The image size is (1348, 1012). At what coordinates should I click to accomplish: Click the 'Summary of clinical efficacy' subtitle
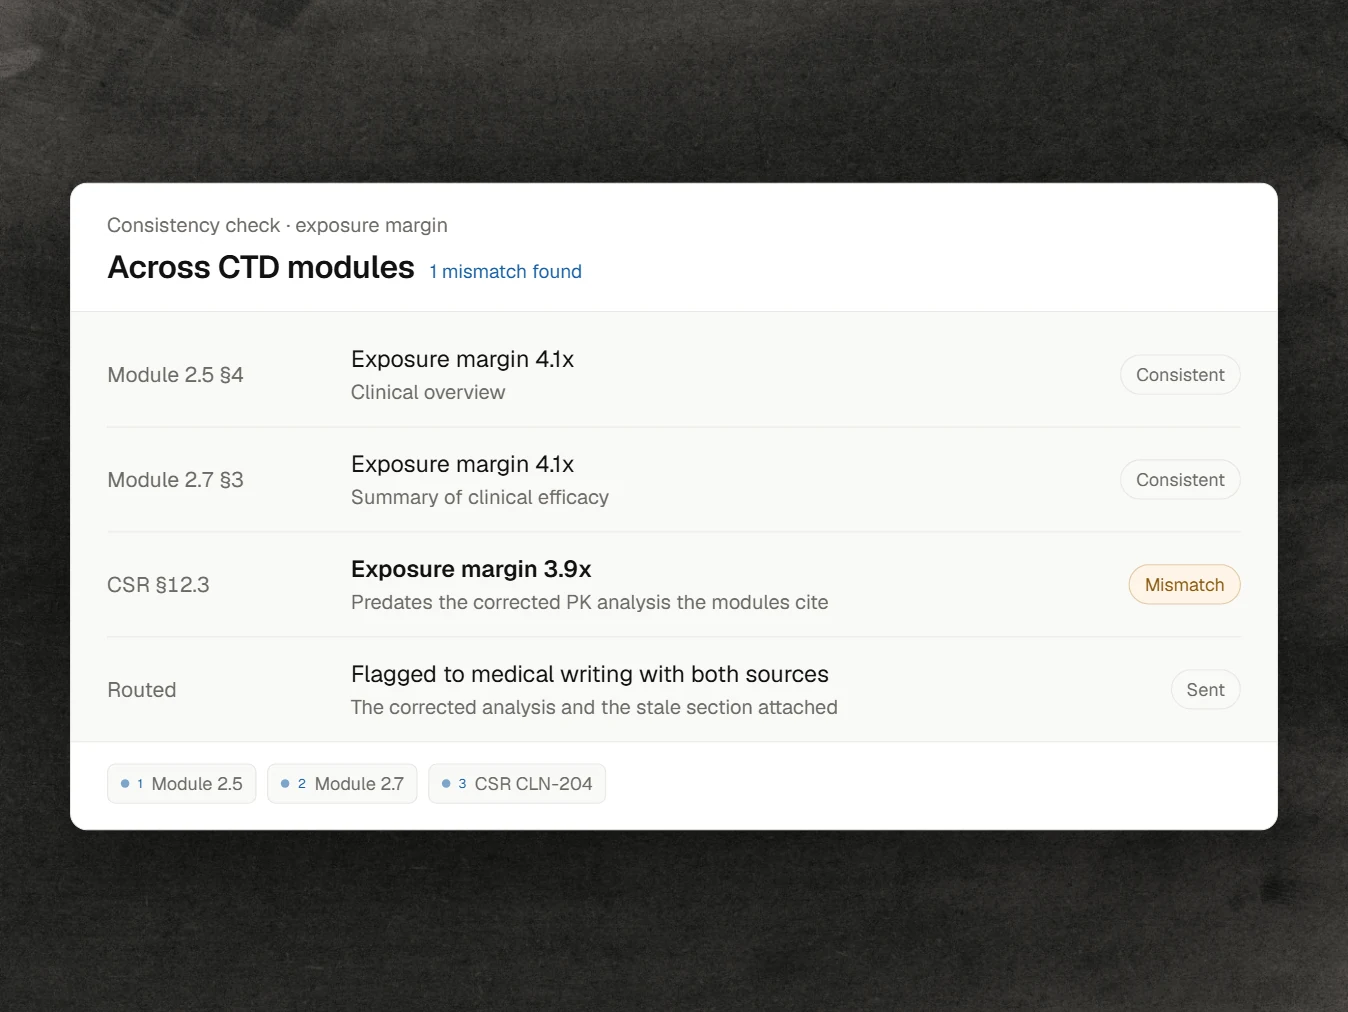pos(480,497)
